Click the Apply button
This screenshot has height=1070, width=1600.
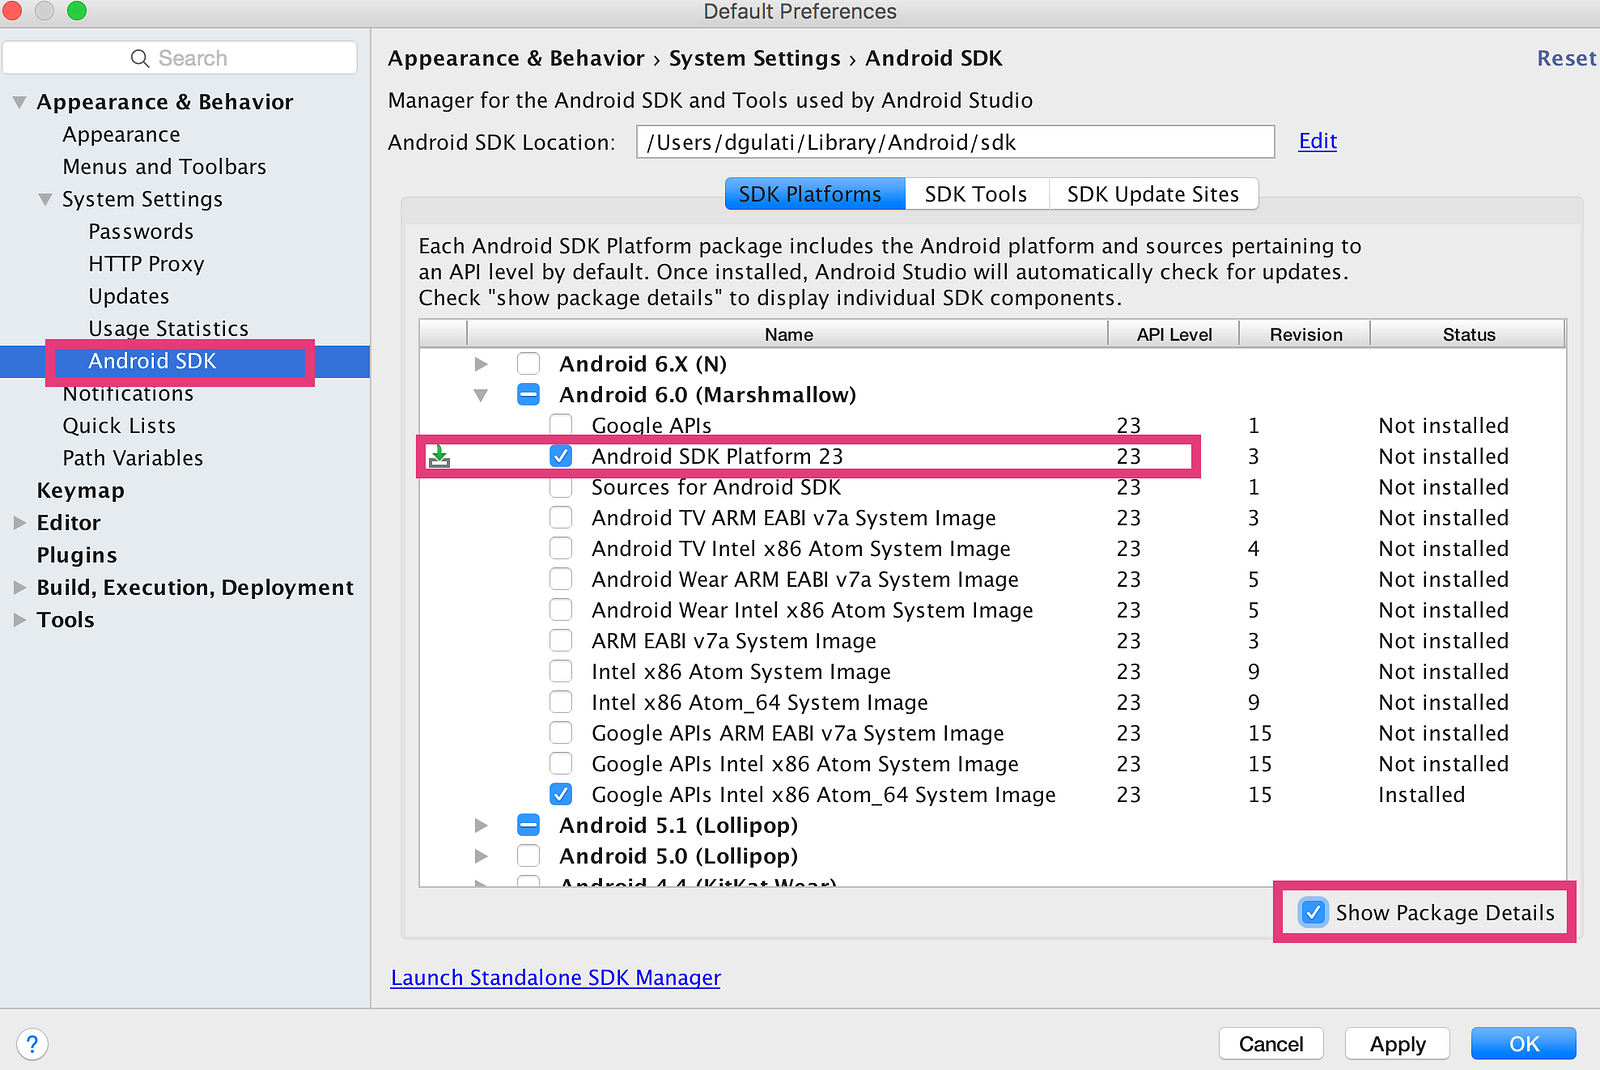point(1398,1044)
